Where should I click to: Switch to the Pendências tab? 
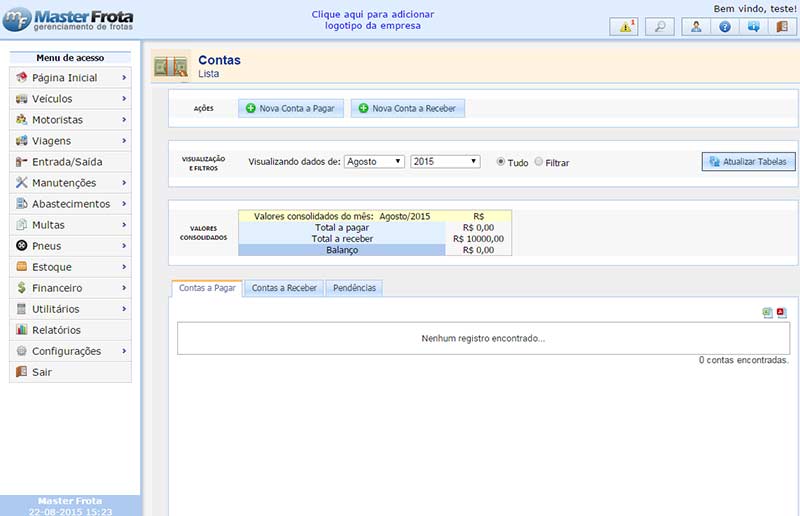[354, 288]
